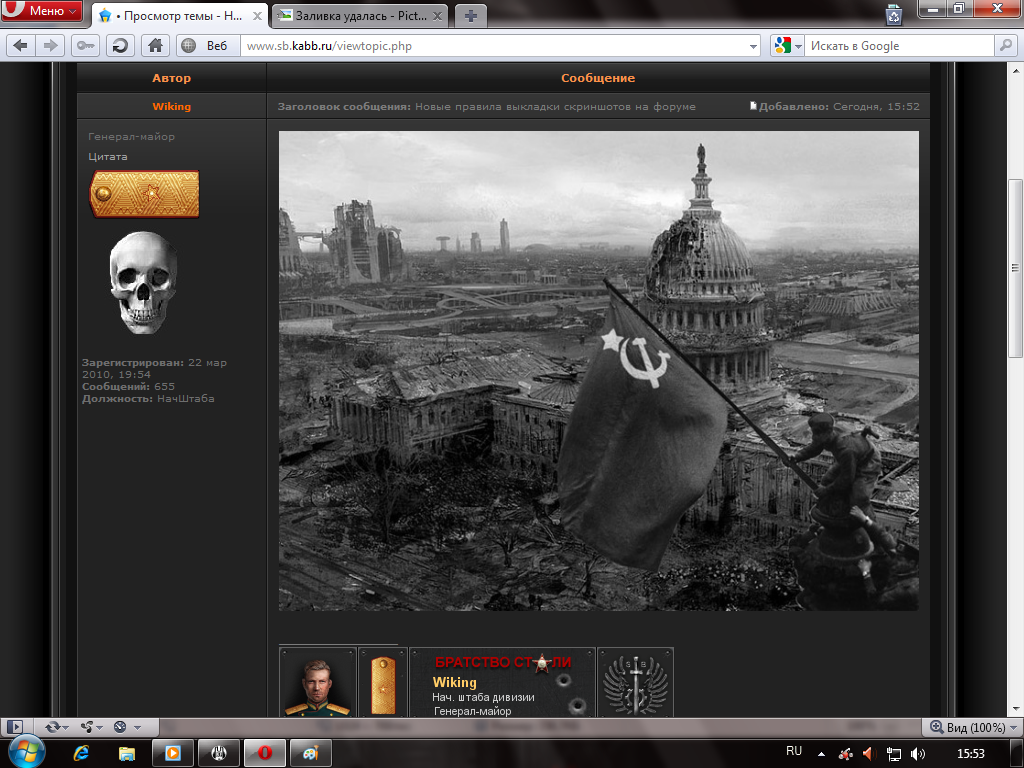Screen dimensions: 1024x768
Task: Expand the Opera Unite dropdown arrow
Action: tap(99, 728)
